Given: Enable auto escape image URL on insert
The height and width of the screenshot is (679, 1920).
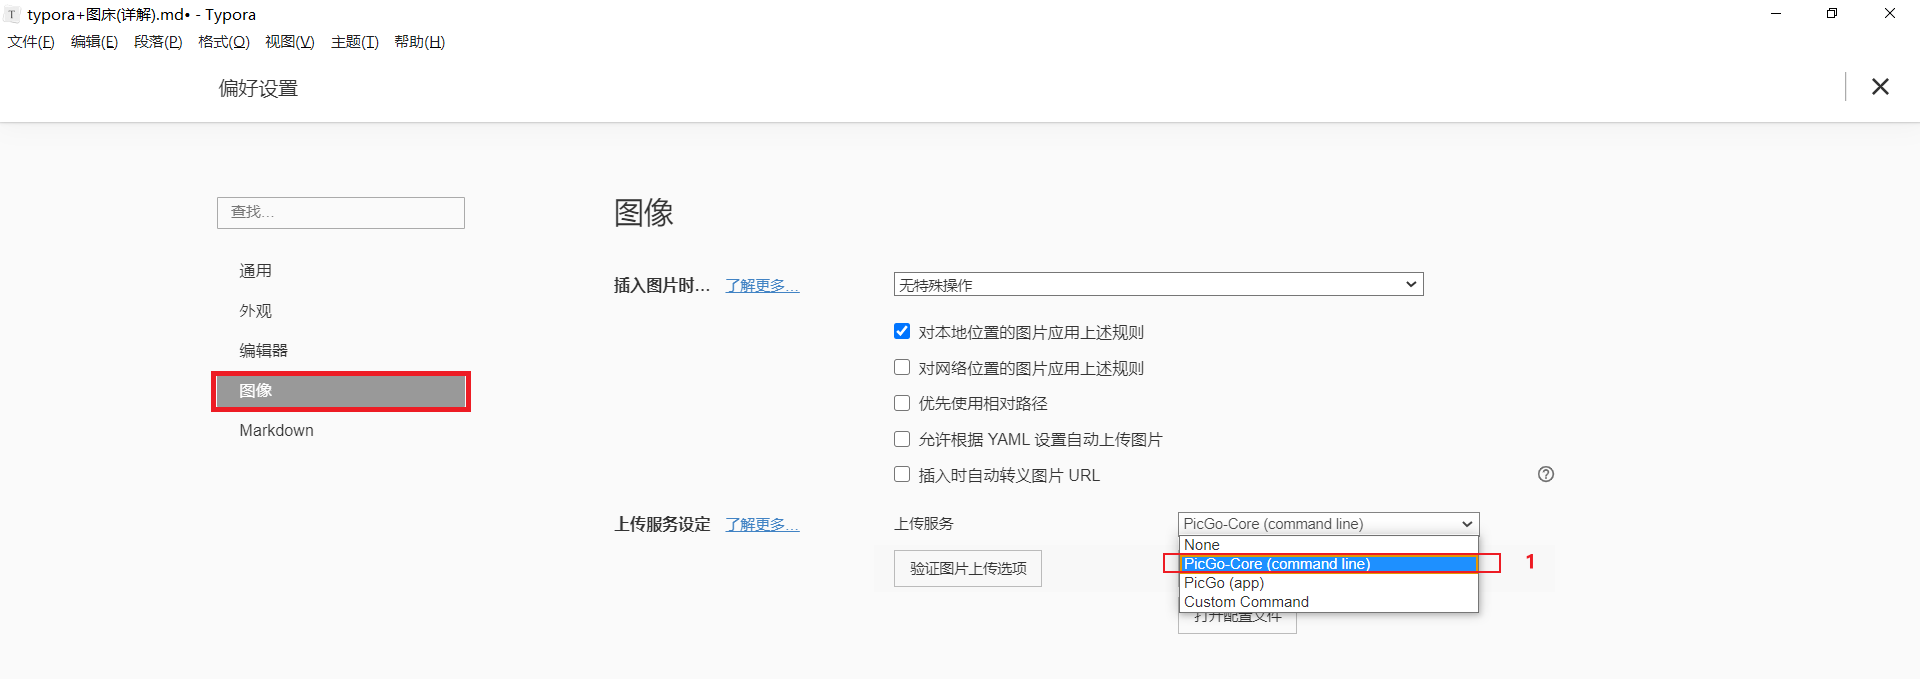Looking at the screenshot, I should pyautogui.click(x=902, y=474).
